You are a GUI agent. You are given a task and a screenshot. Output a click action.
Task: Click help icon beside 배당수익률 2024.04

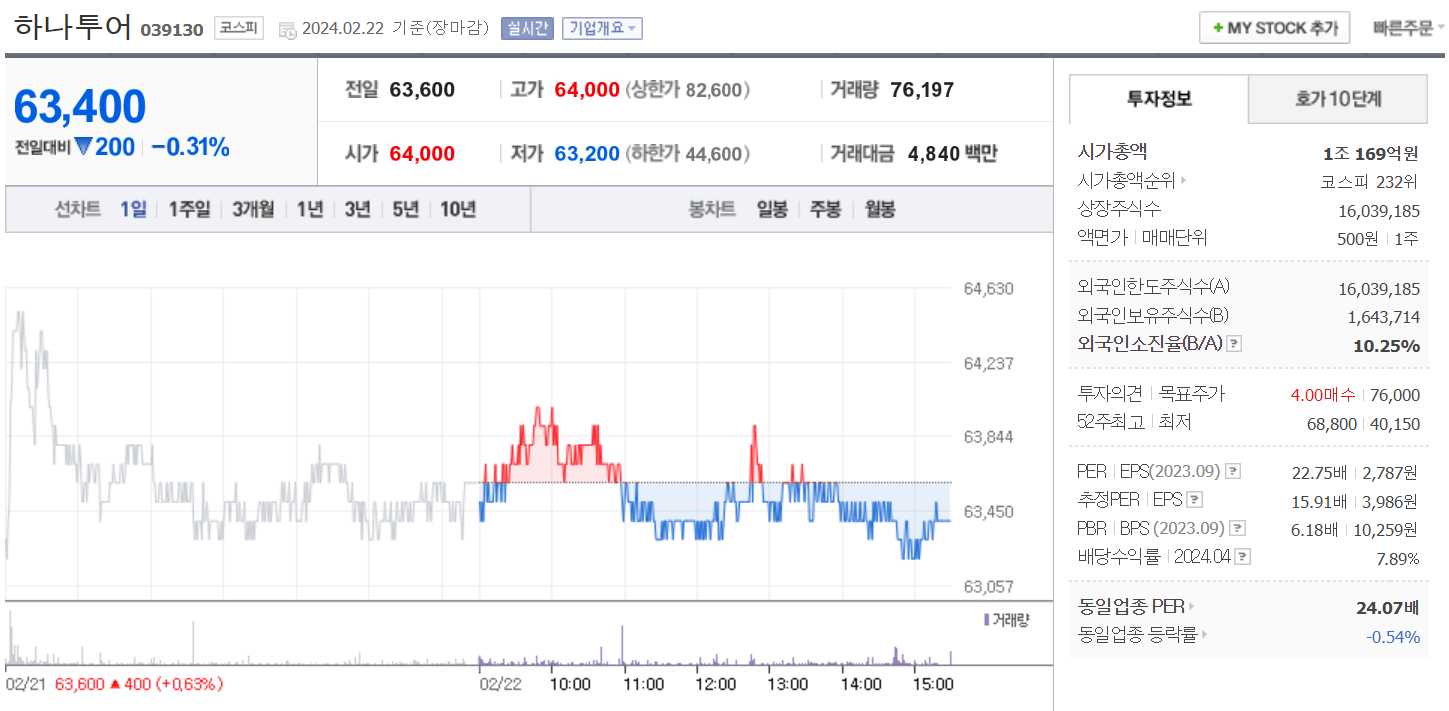click(x=1242, y=557)
